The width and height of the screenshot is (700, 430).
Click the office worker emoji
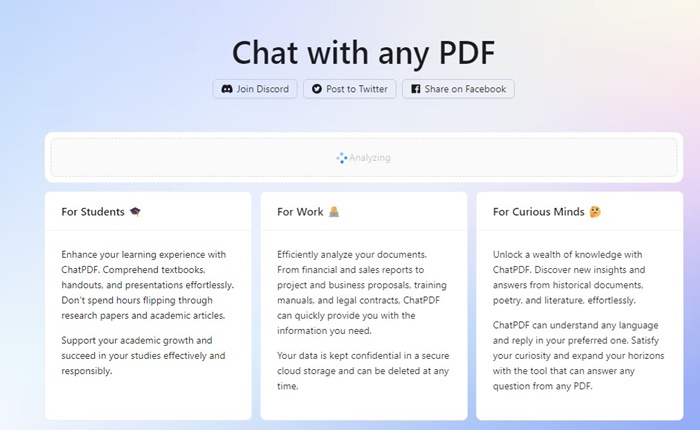(334, 212)
